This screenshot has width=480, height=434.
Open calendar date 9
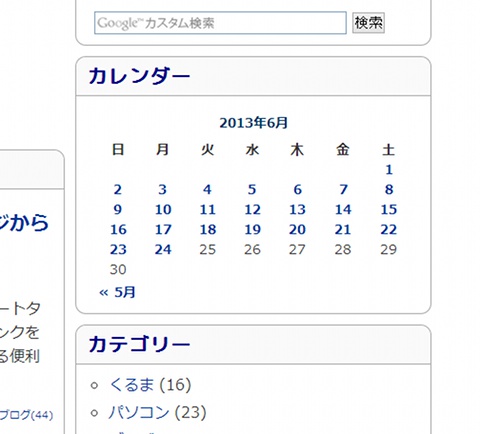coord(118,210)
